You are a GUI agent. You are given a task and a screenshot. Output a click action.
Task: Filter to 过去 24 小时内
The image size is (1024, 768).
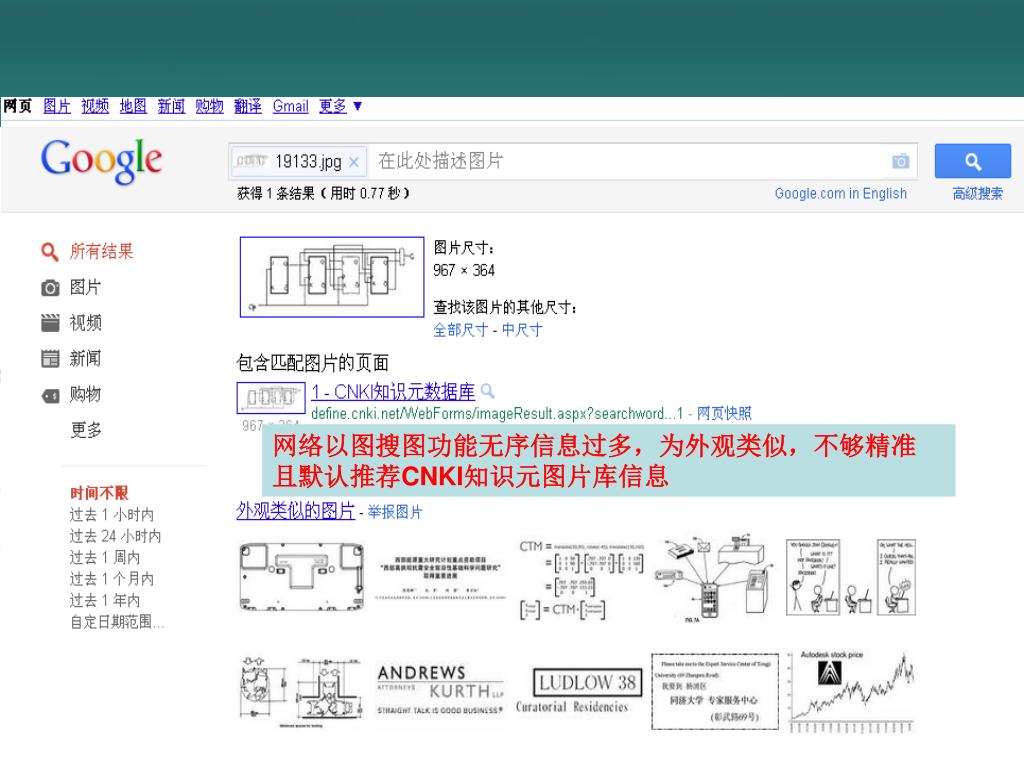(116, 536)
